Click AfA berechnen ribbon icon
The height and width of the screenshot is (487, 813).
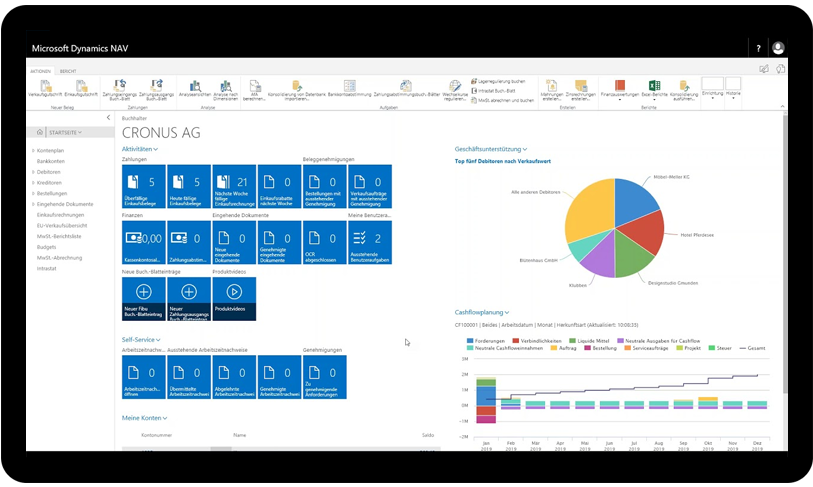[x=255, y=90]
